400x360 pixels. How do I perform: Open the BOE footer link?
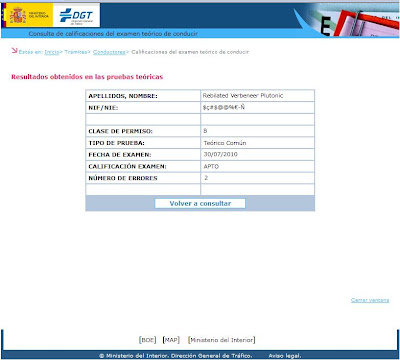tap(147, 340)
